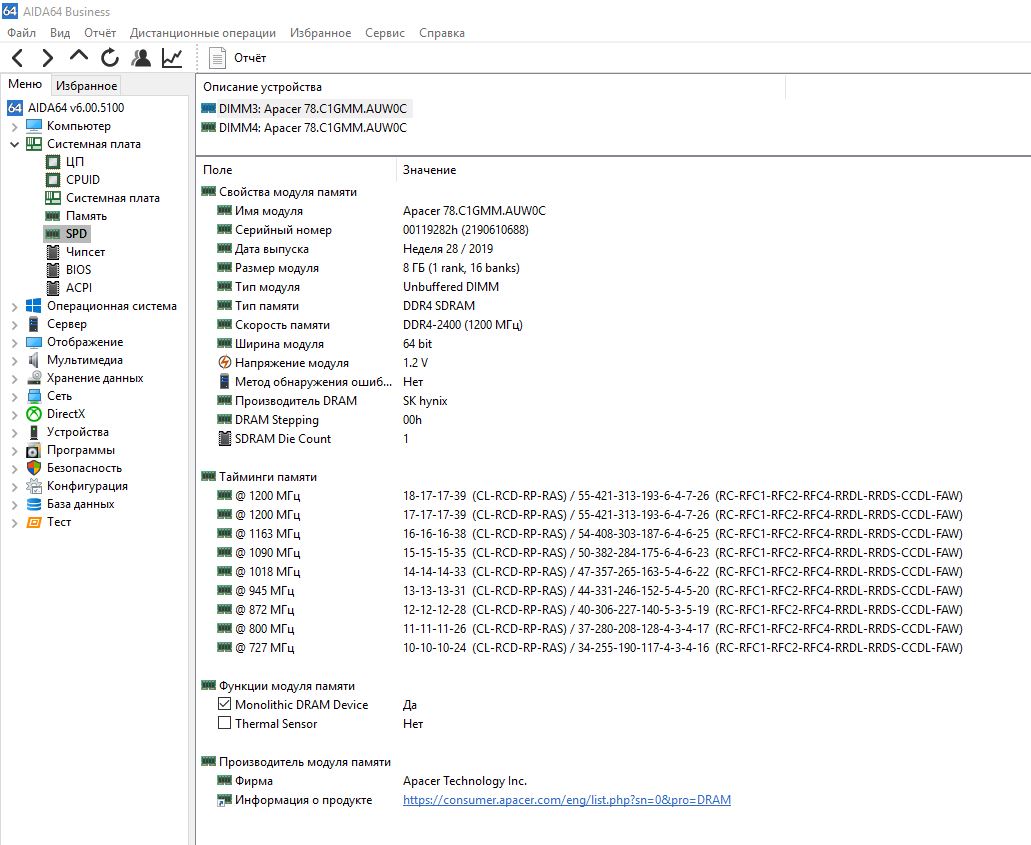This screenshot has width=1031, height=845.
Task: Expand the Безопасность tree node
Action: (14, 468)
